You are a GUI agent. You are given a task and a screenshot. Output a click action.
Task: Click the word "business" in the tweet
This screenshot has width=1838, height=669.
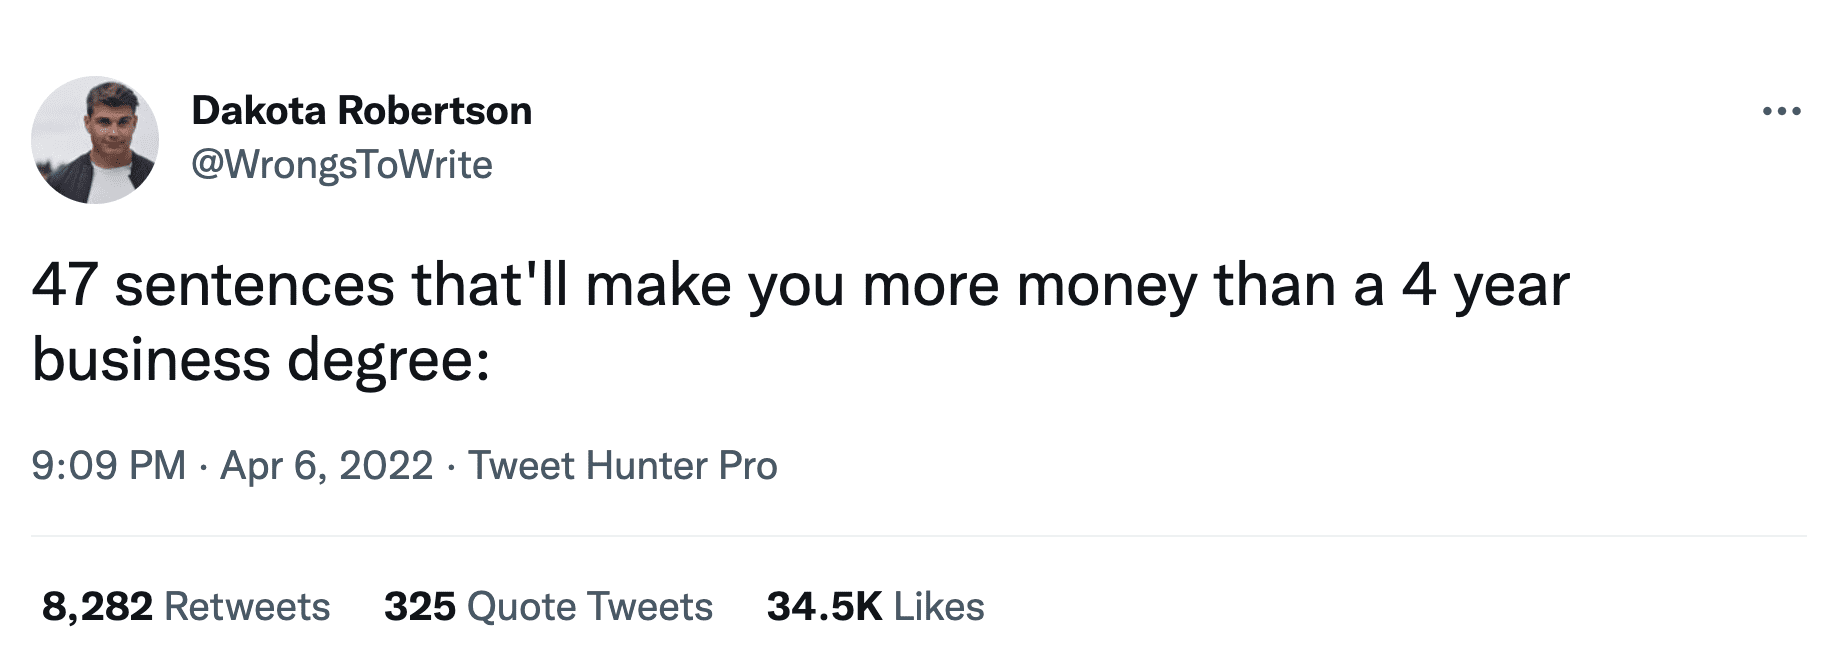point(151,360)
